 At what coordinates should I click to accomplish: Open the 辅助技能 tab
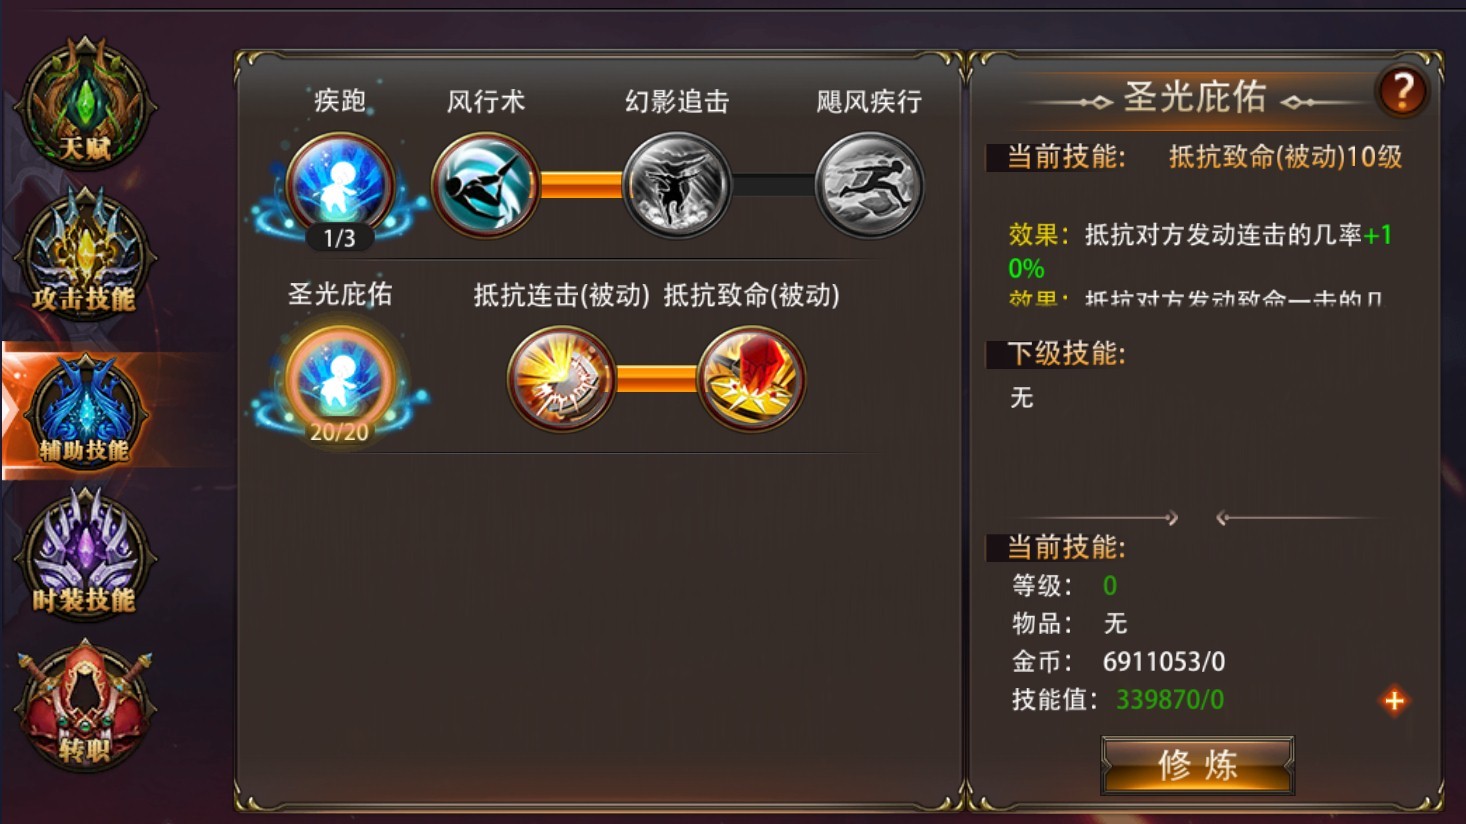[85, 410]
